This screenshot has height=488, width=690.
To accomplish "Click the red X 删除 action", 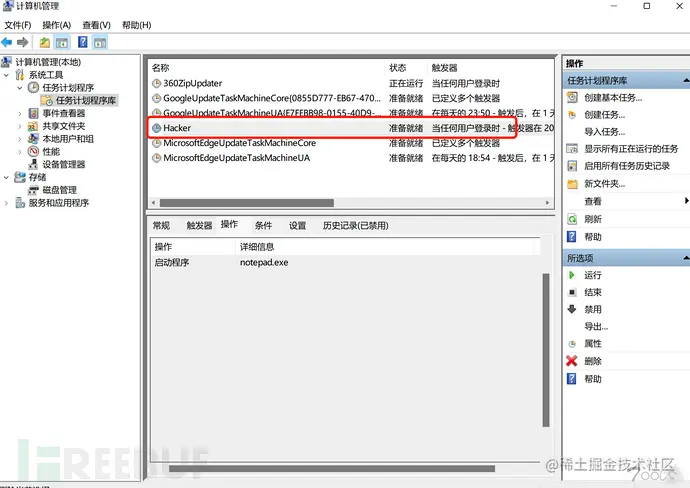I will (592, 361).
